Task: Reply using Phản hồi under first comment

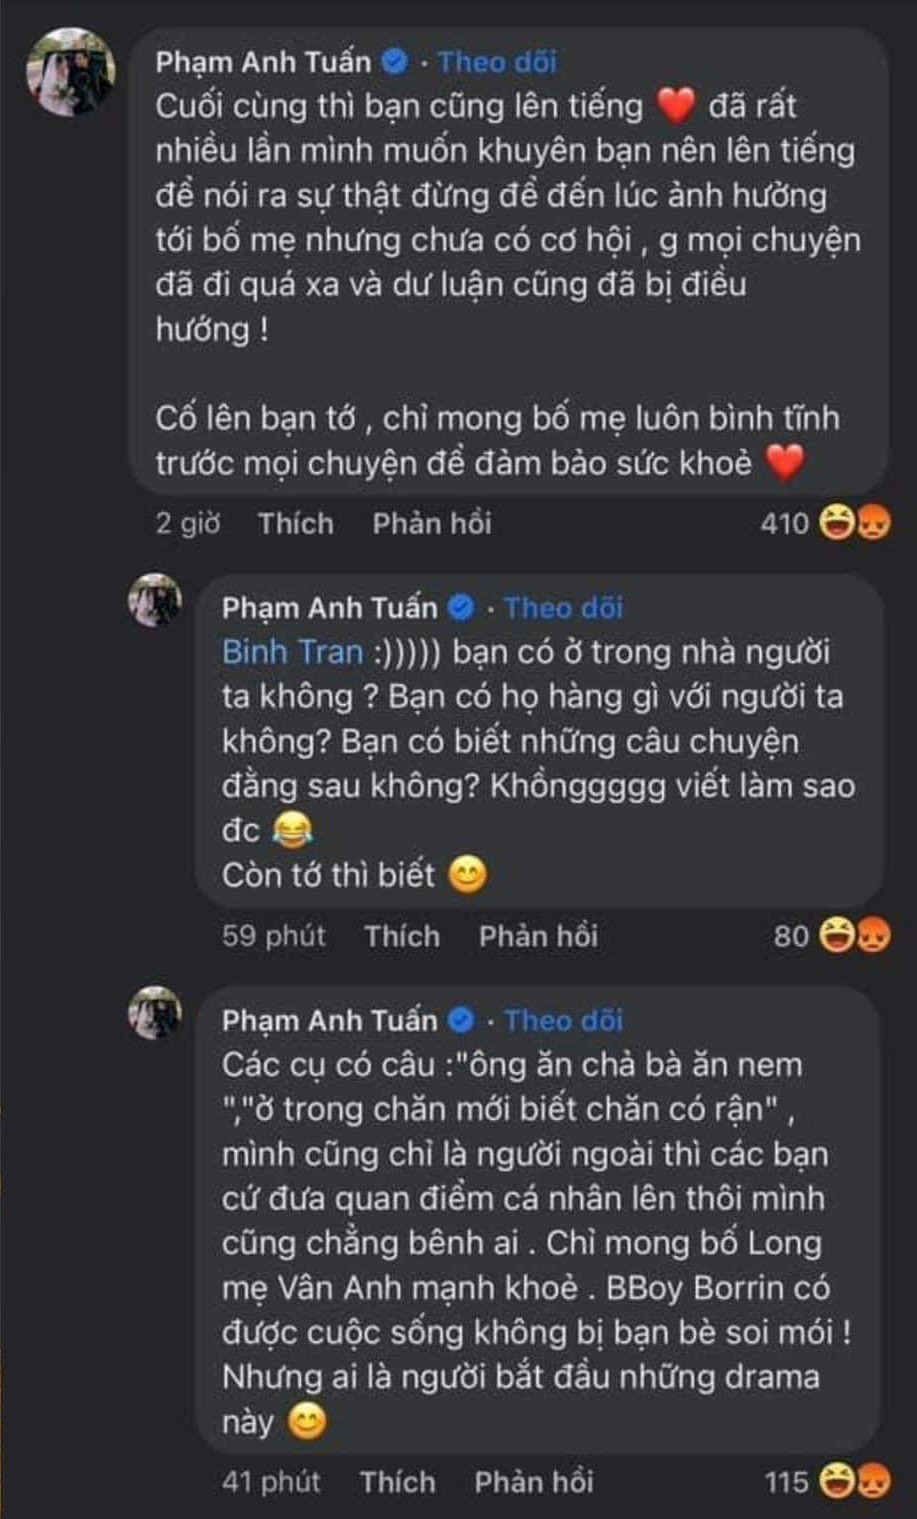Action: click(433, 523)
